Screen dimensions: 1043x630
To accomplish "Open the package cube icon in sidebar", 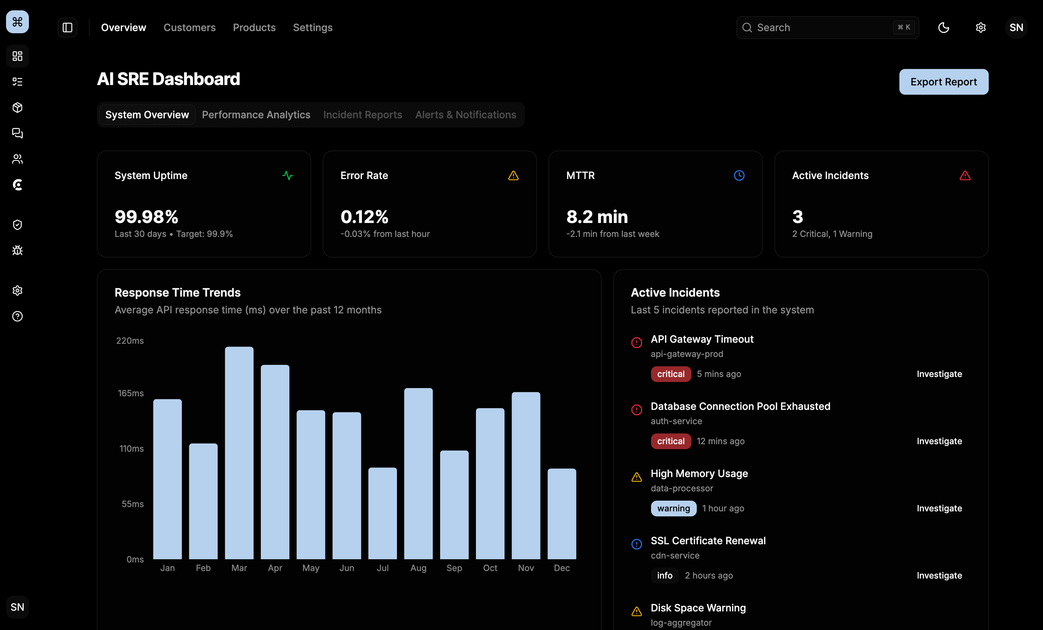I will coord(17,108).
